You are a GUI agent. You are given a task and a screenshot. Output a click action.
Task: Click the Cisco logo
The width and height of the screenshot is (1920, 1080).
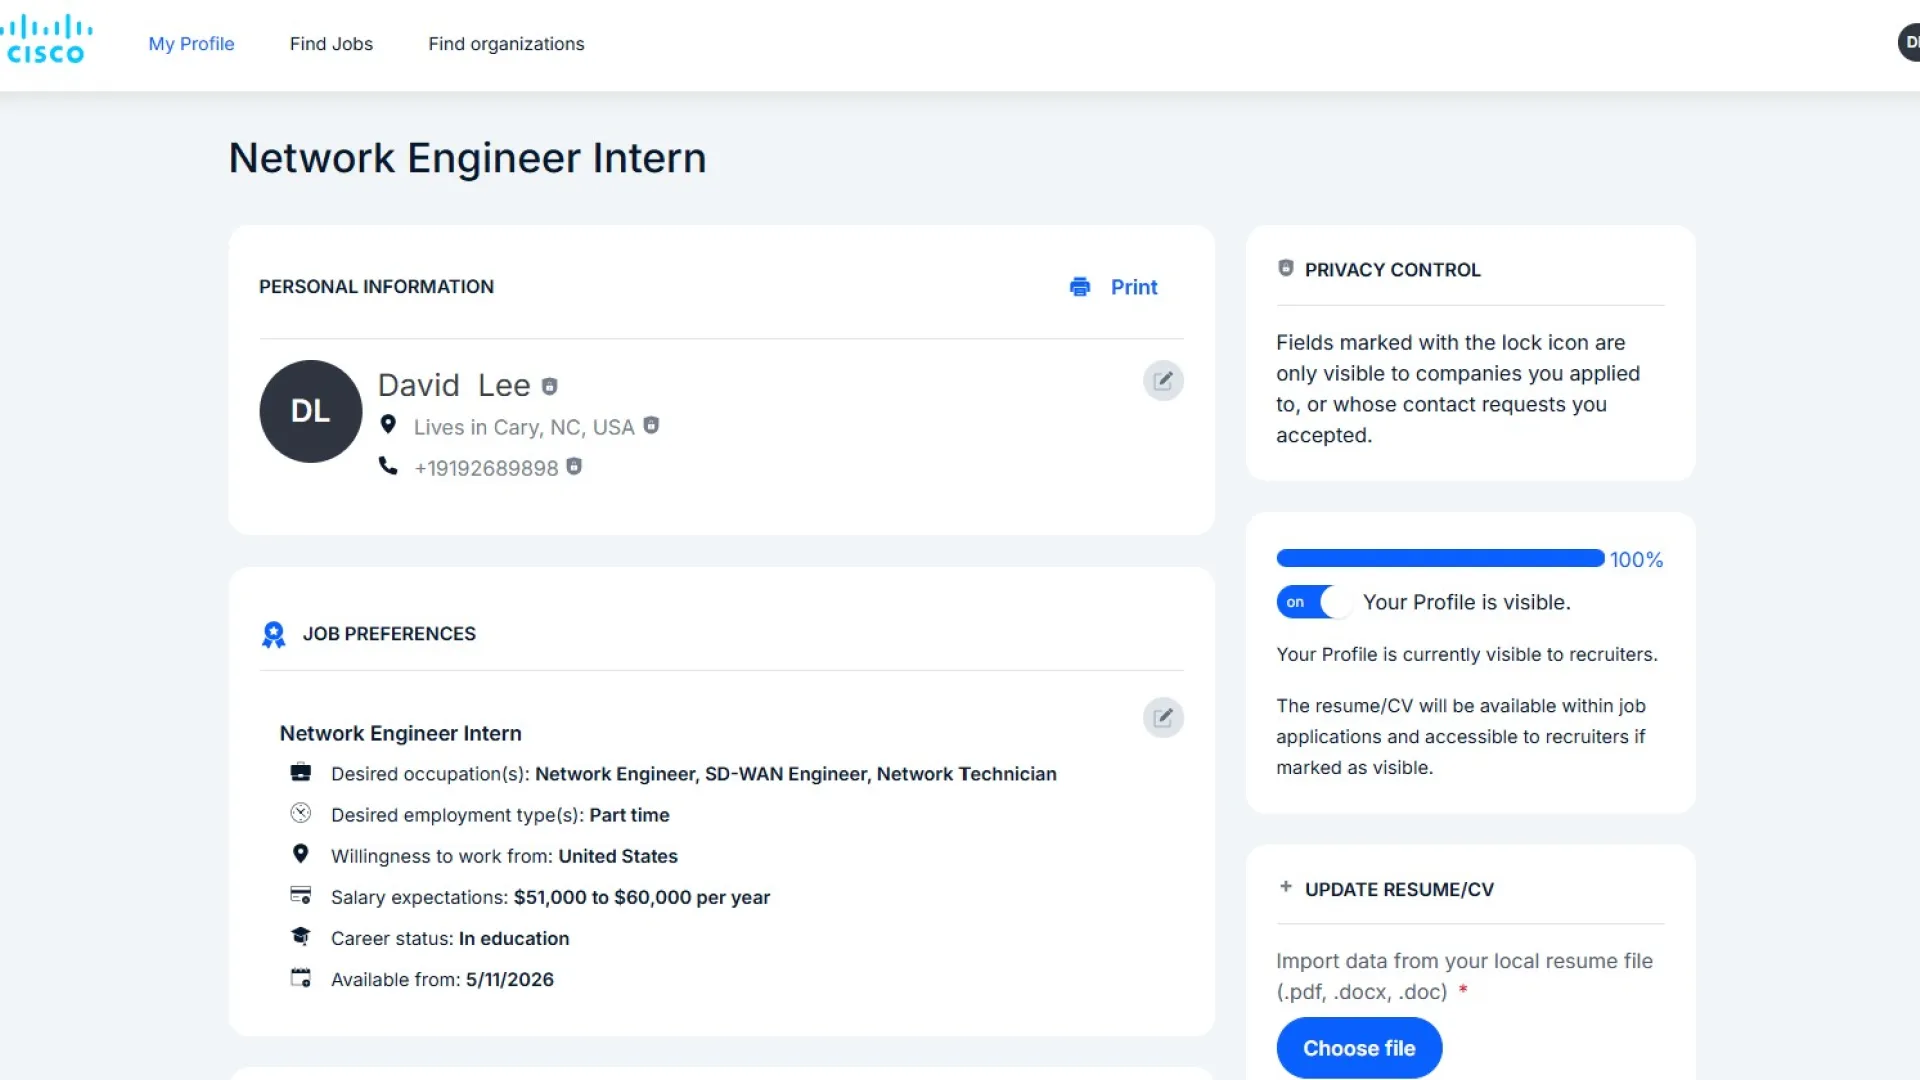click(46, 40)
